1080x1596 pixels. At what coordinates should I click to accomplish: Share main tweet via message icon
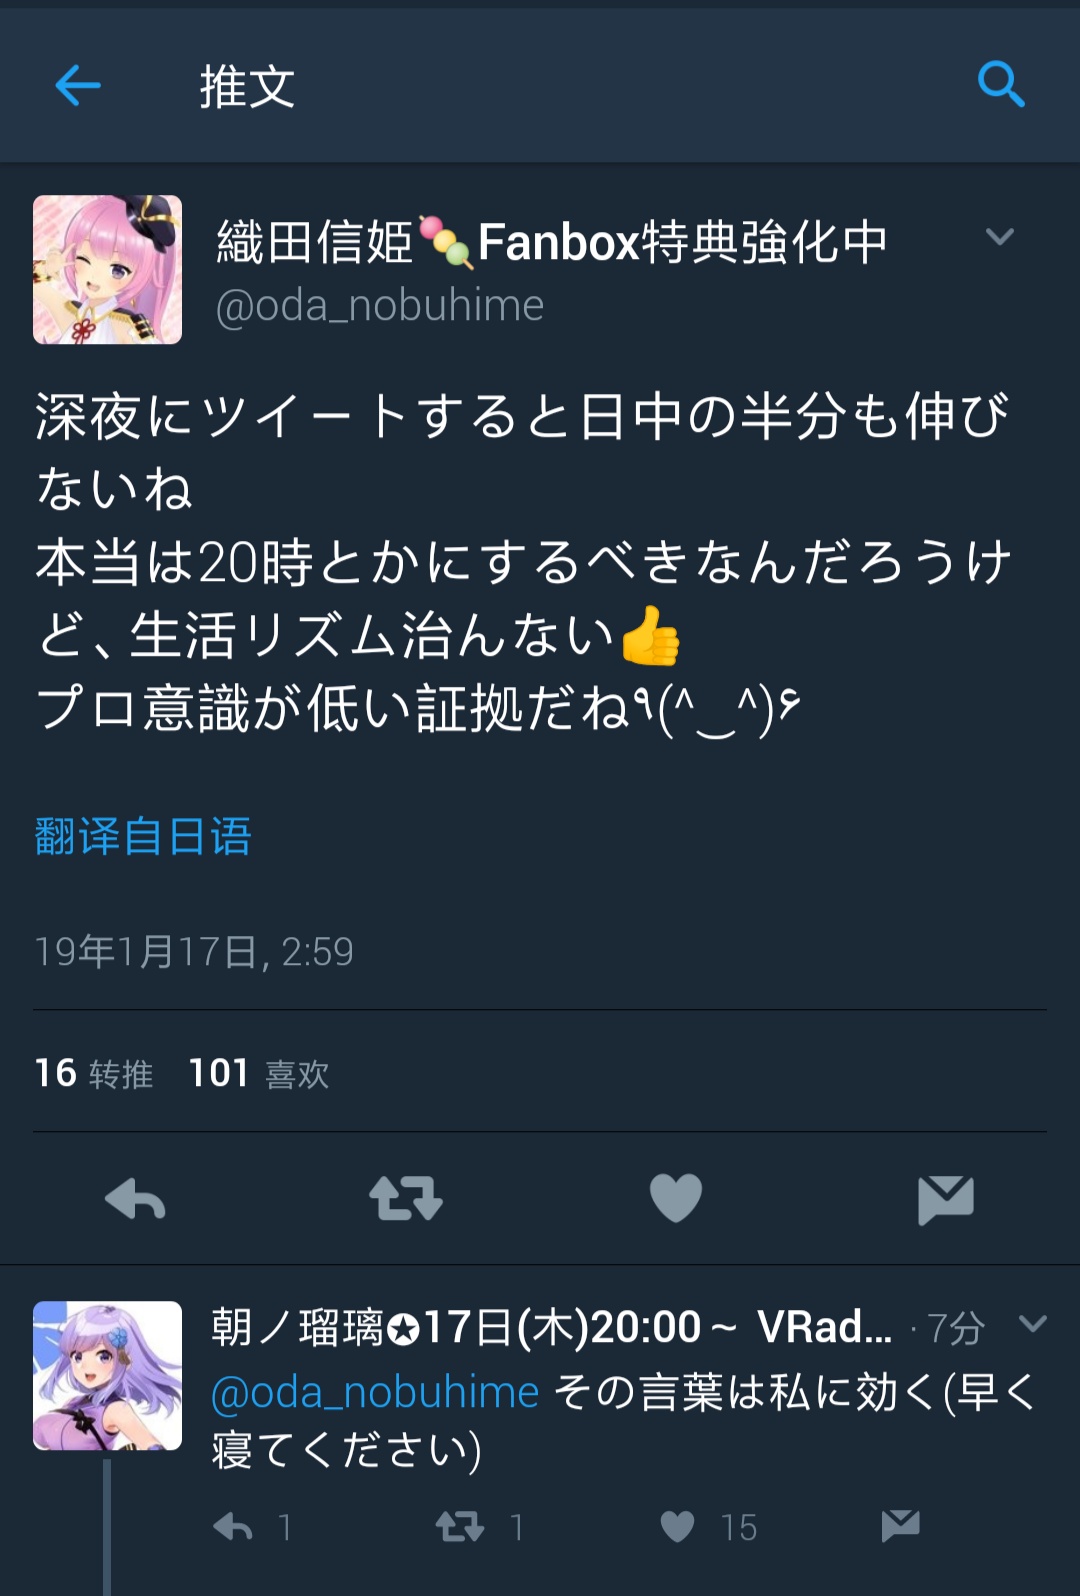[945, 1199]
